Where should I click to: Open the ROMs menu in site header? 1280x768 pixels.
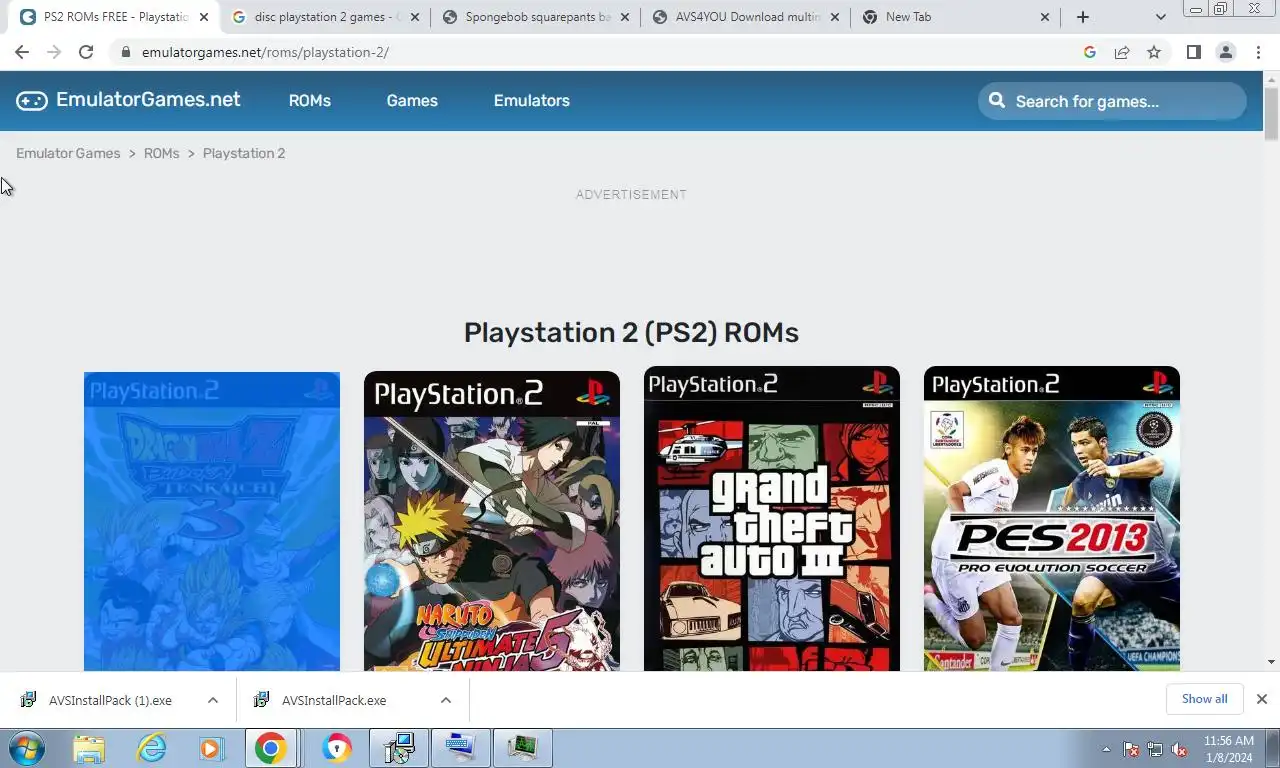tap(310, 100)
